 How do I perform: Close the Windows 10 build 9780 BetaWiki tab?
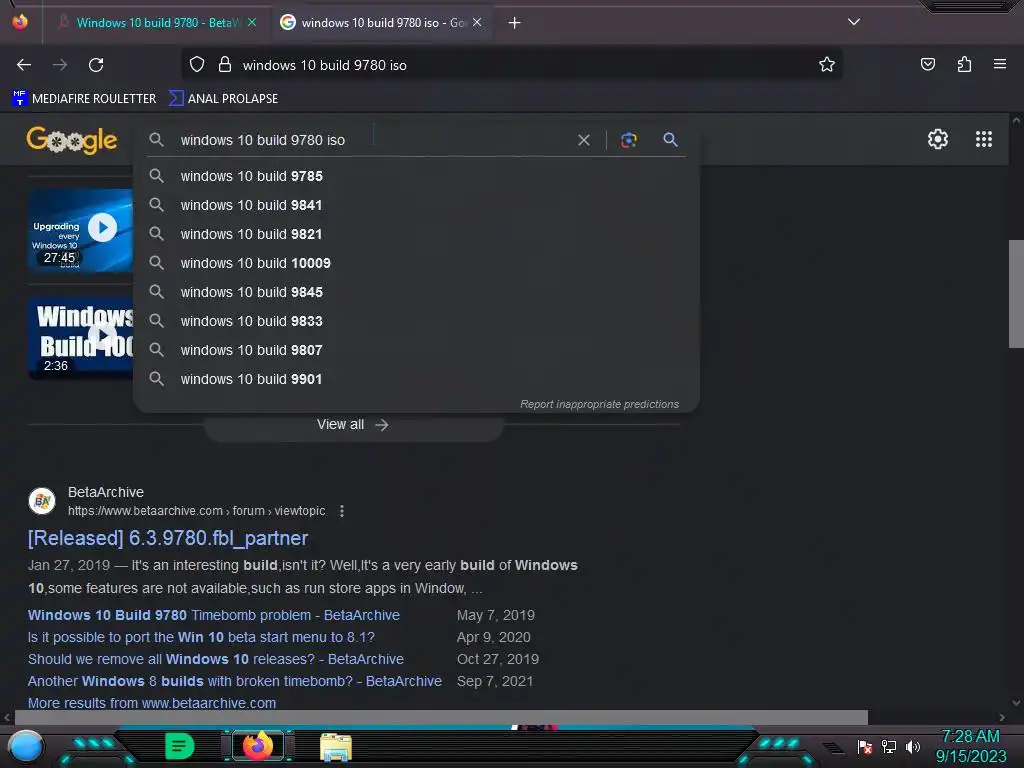click(252, 22)
